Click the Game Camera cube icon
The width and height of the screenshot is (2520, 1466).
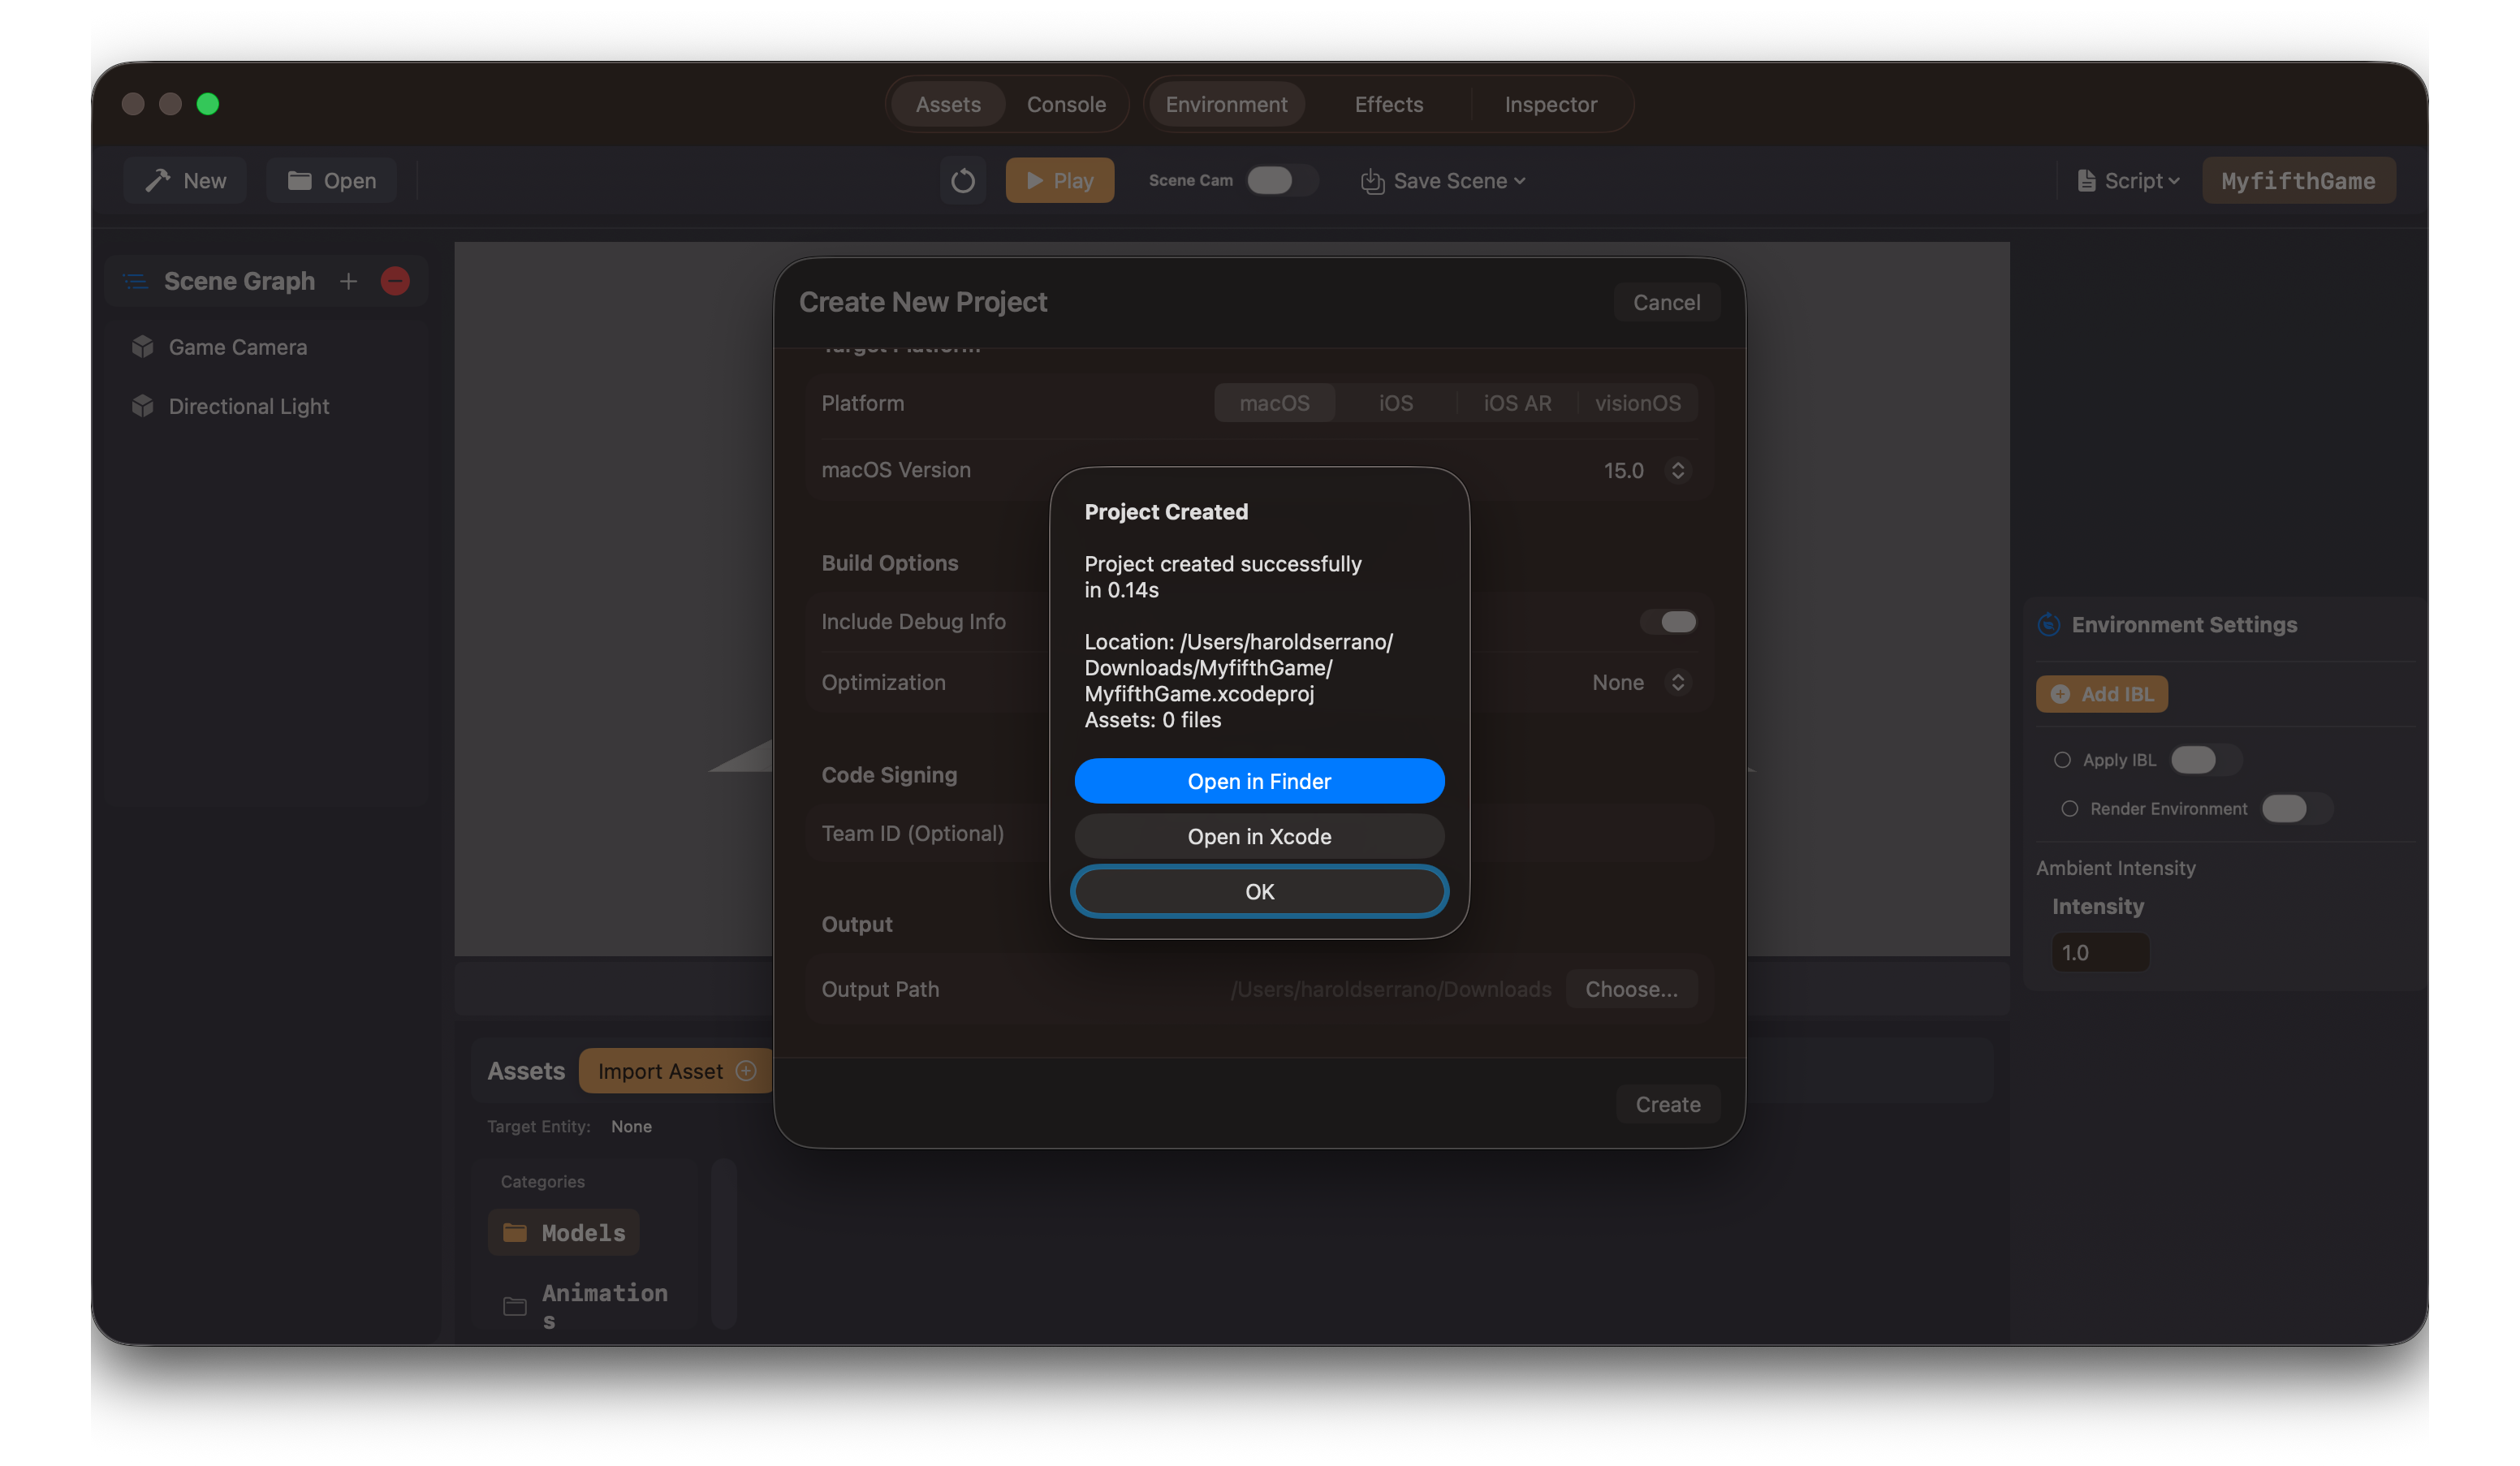143,346
